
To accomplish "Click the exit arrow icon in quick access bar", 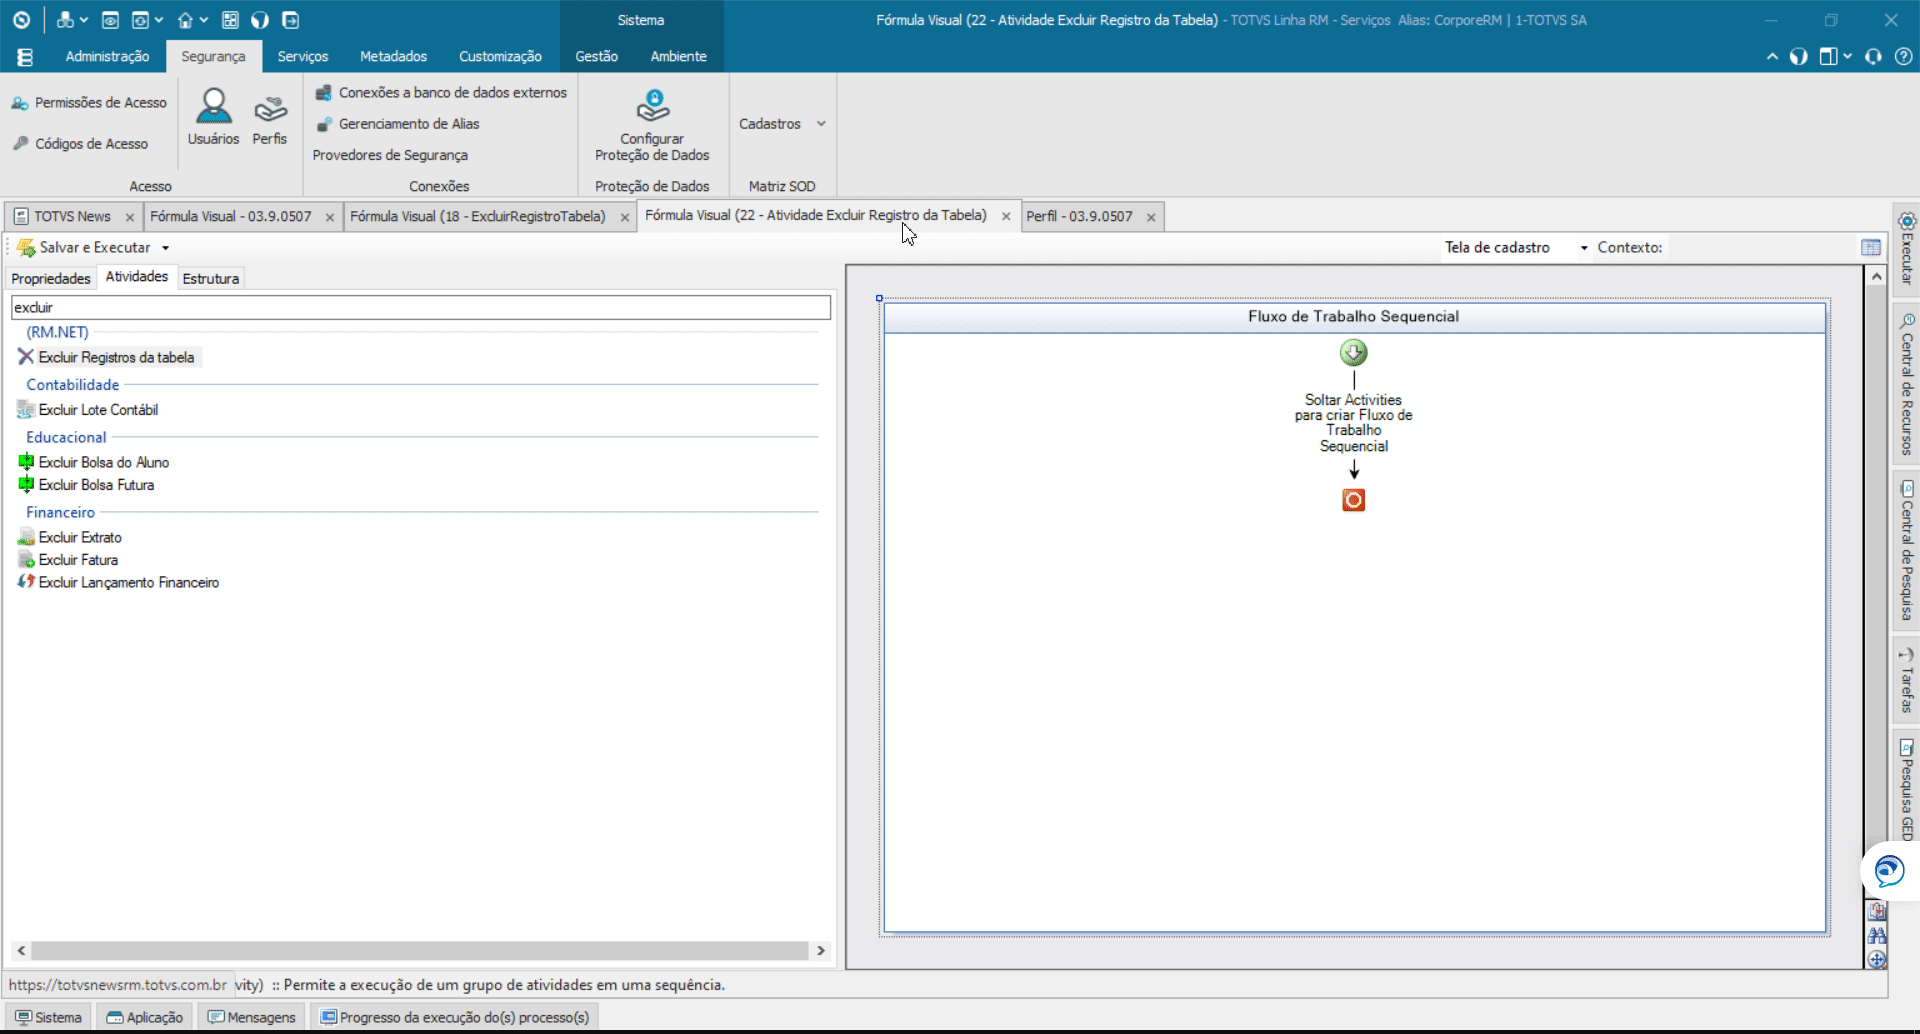I will coord(290,20).
